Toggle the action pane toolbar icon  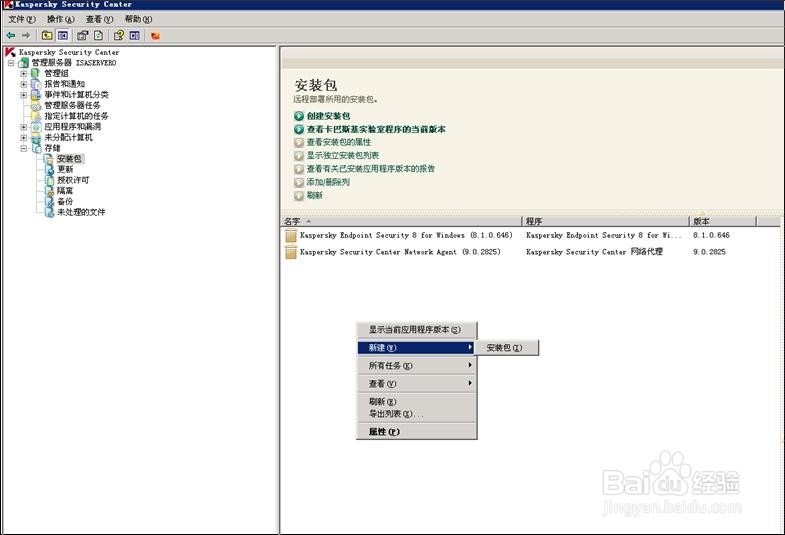(x=135, y=36)
